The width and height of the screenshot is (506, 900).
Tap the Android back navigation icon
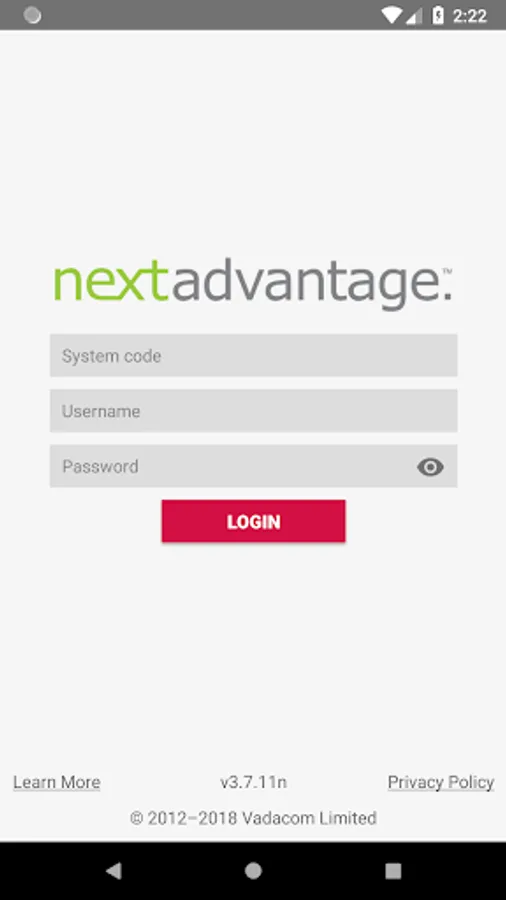pos(114,871)
